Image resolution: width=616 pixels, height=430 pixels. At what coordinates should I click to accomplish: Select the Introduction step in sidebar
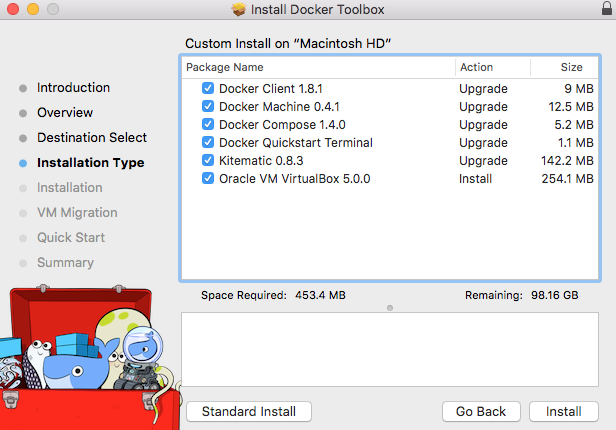point(73,88)
